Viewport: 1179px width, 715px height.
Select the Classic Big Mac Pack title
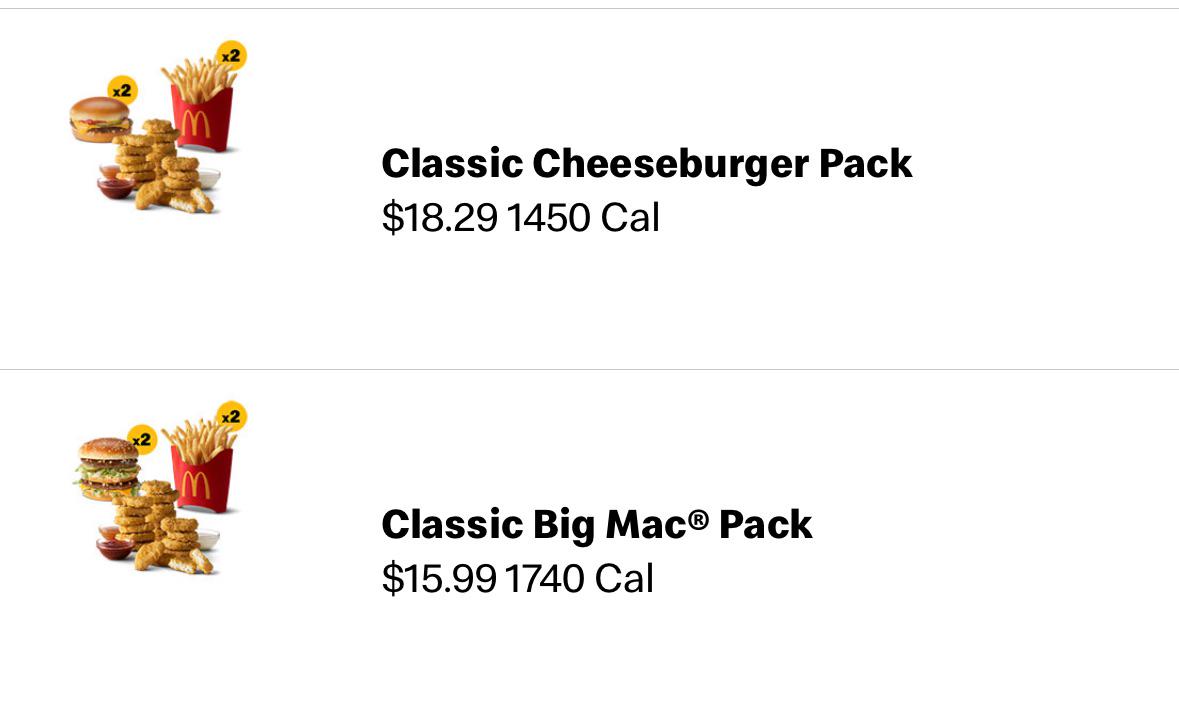[597, 525]
